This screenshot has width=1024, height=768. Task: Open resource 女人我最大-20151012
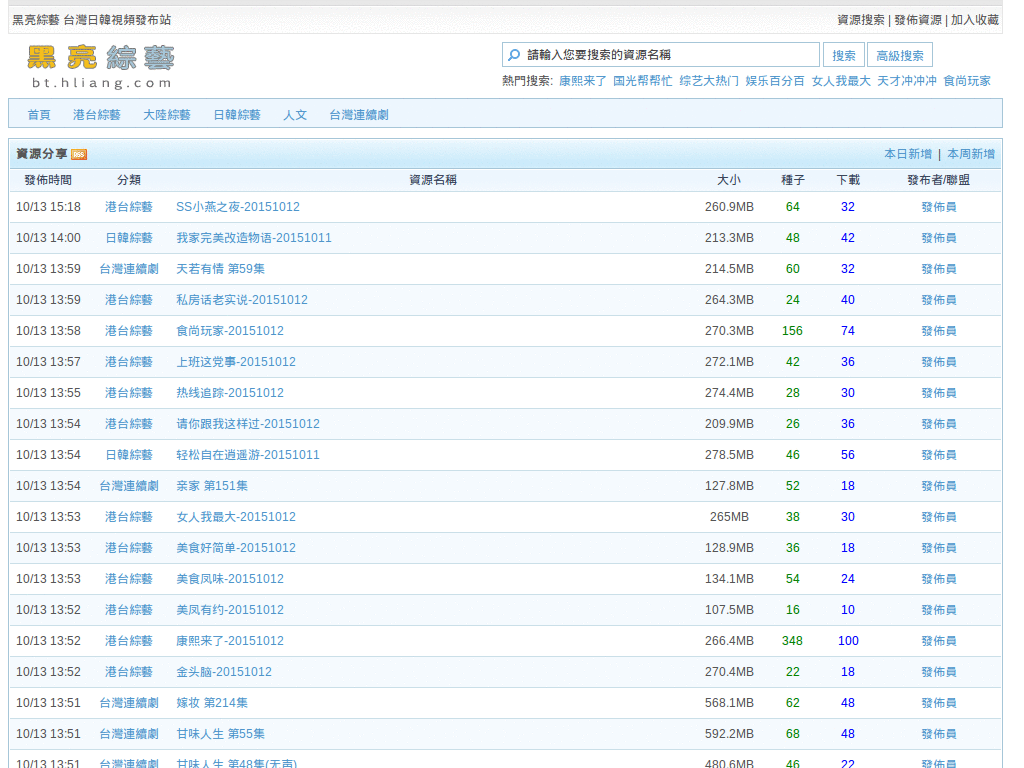[236, 517]
